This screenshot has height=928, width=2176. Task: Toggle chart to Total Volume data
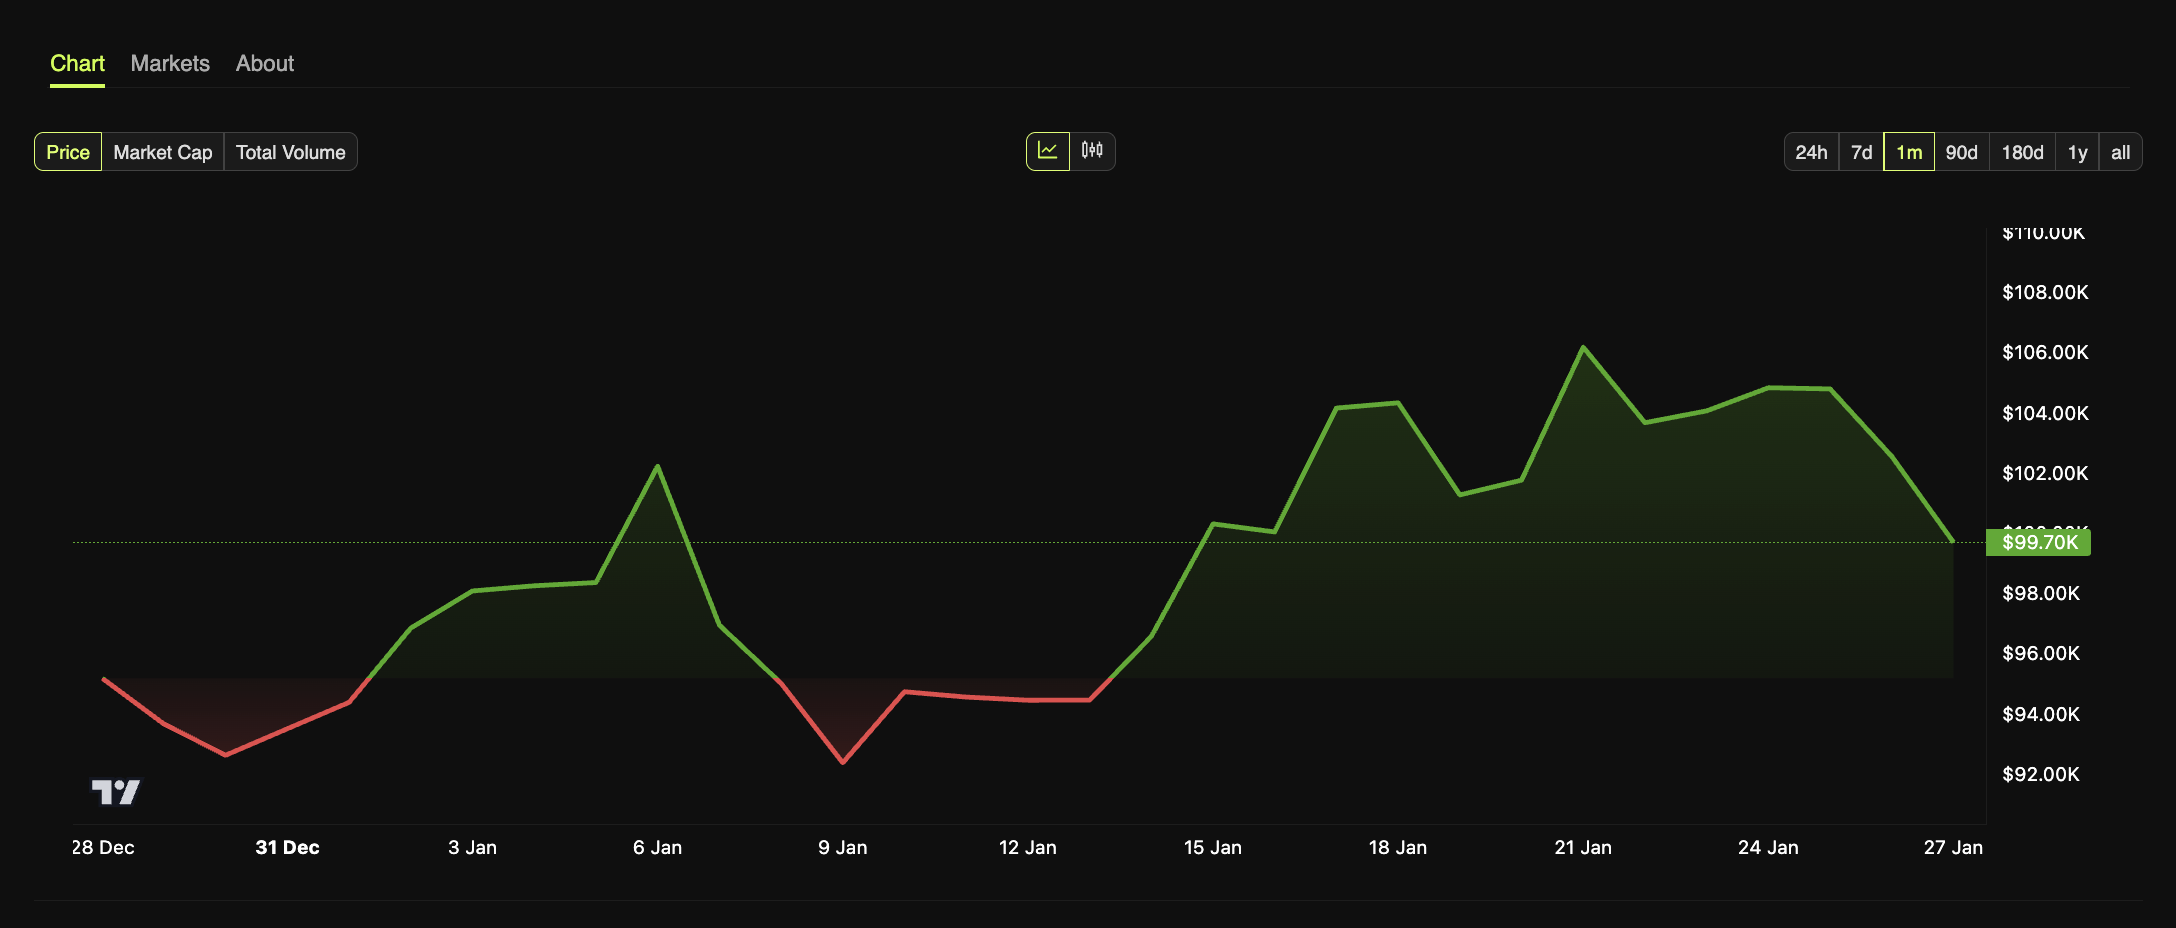pos(290,152)
